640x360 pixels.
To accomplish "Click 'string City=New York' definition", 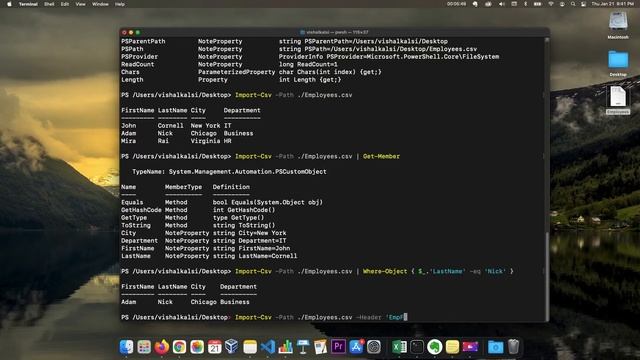I will [x=249, y=233].
